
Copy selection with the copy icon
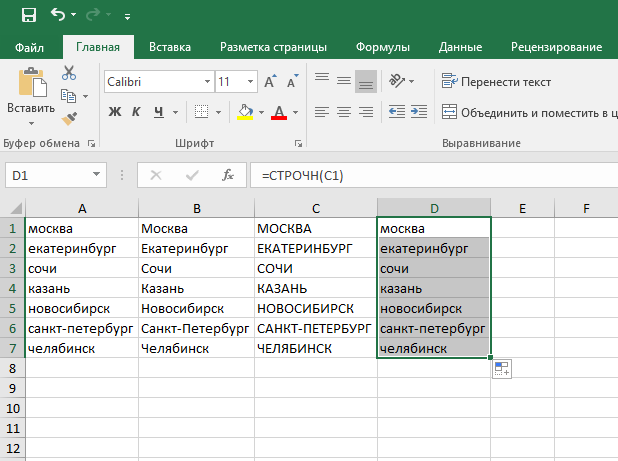pos(68,96)
